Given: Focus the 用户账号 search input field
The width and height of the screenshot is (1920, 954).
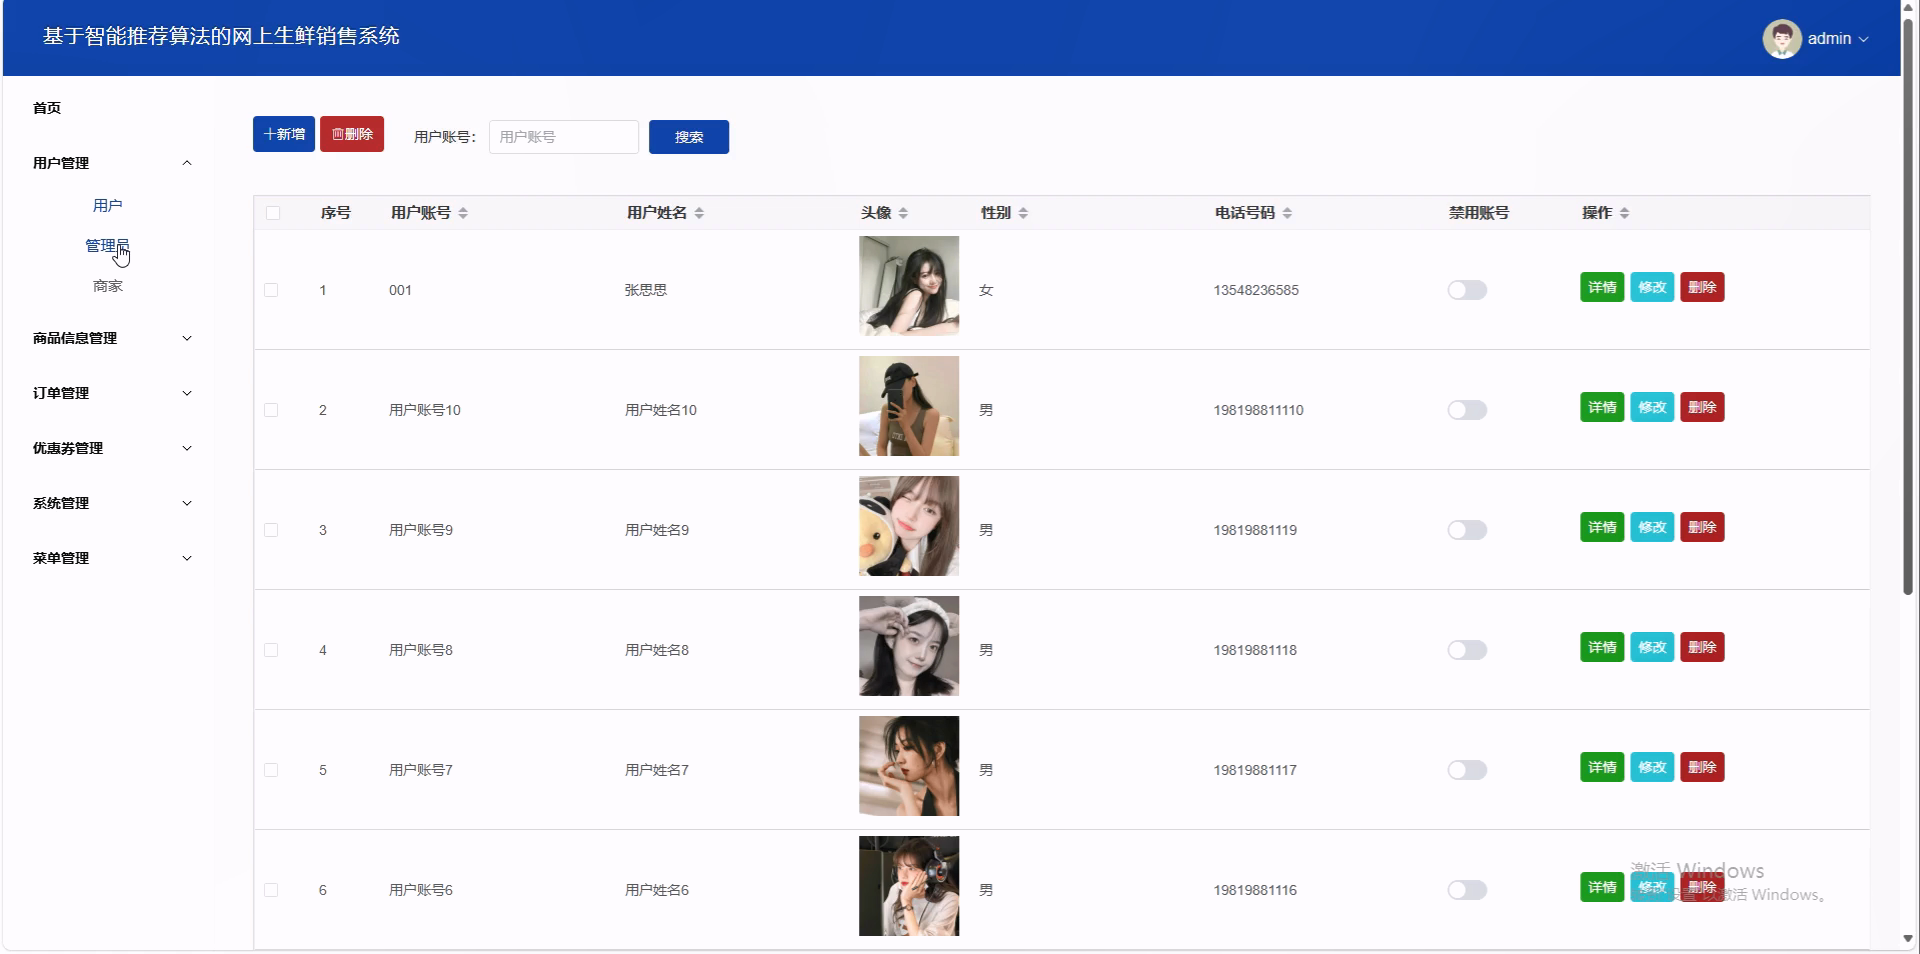Looking at the screenshot, I should (x=564, y=137).
